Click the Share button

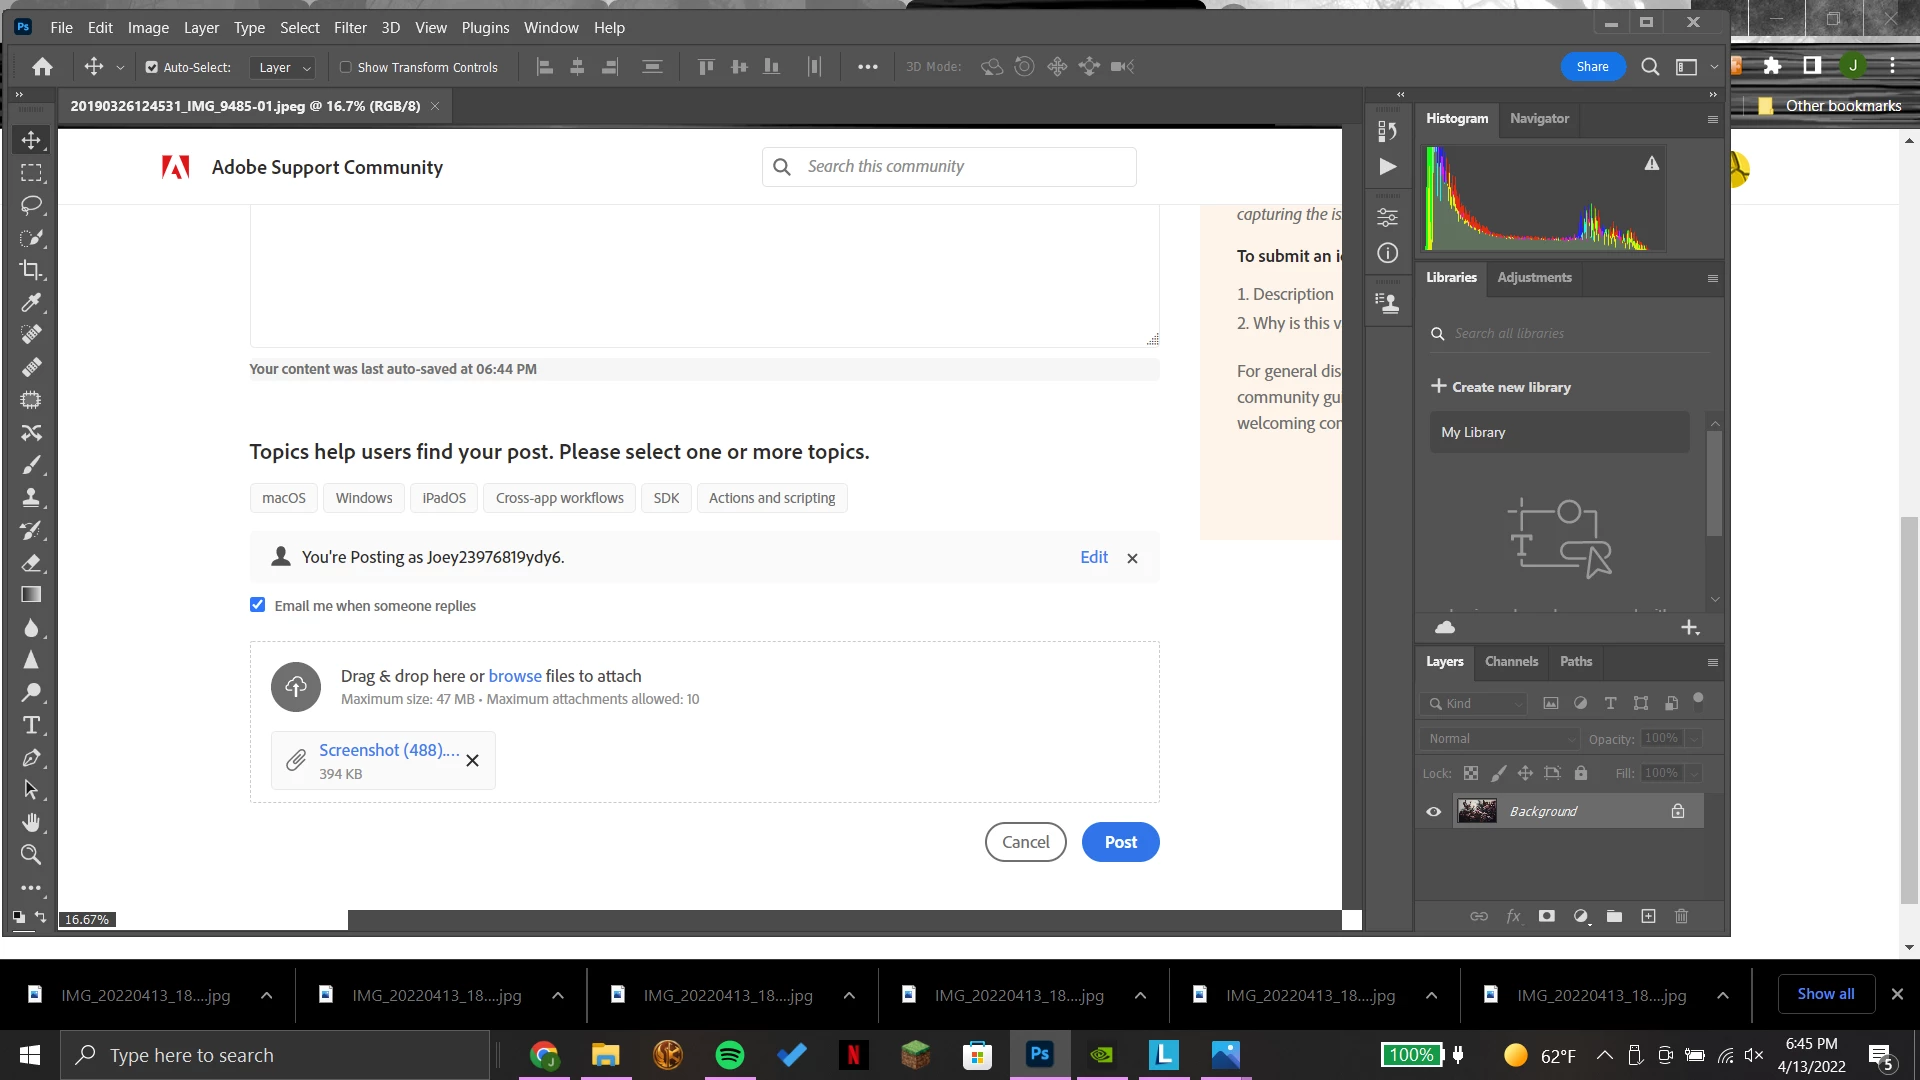pyautogui.click(x=1592, y=66)
